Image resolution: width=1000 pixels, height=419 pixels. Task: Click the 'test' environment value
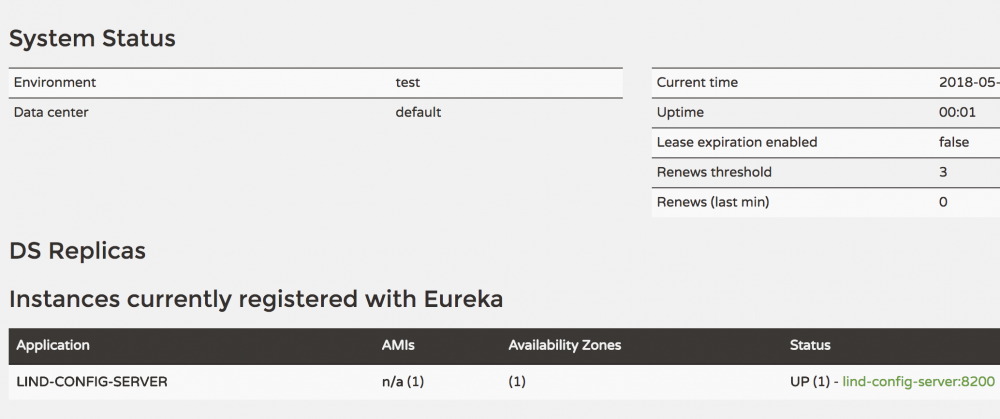[x=408, y=83]
